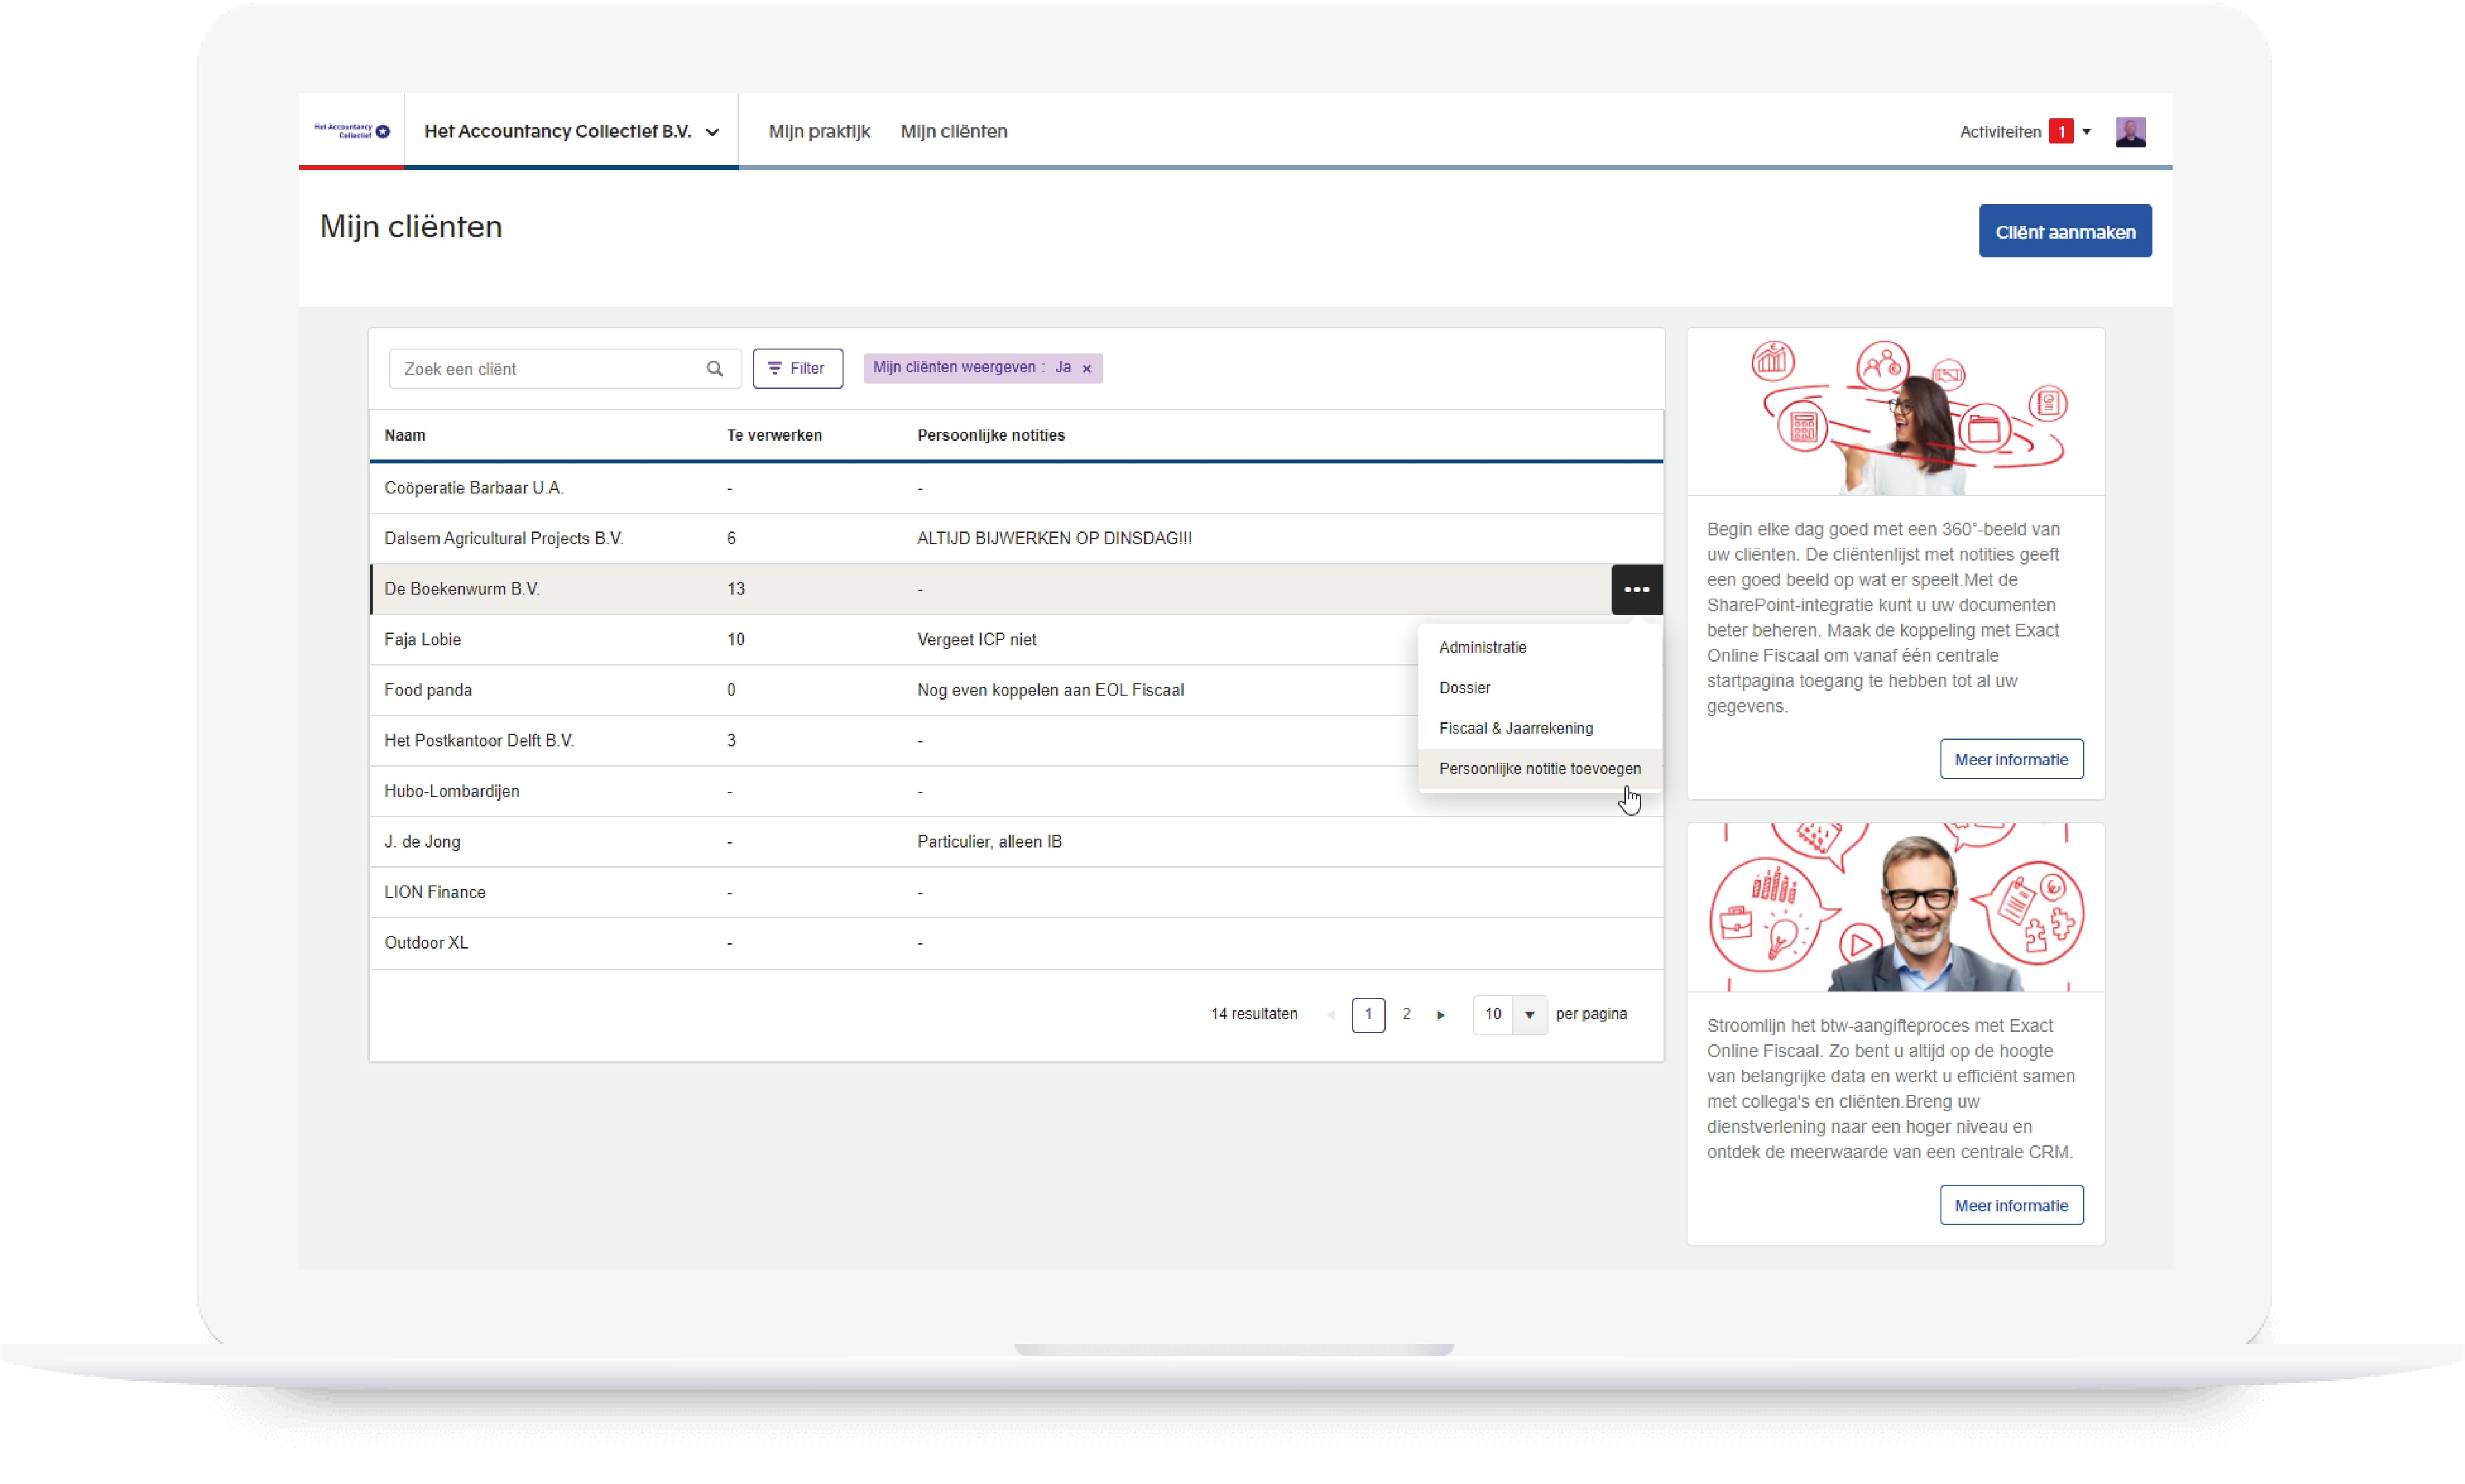Image resolution: width=2465 pixels, height=1484 pixels.
Task: Click the man with glasses promo image
Action: click(x=1895, y=908)
